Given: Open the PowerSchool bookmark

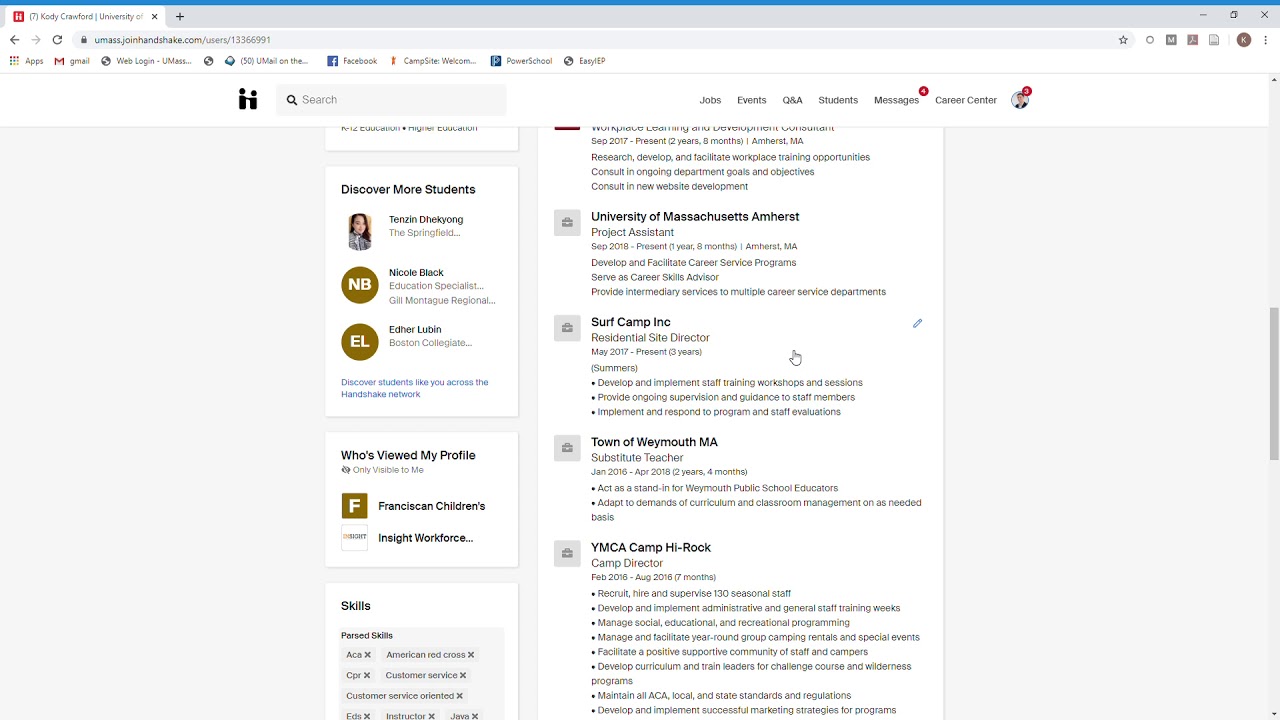Looking at the screenshot, I should pos(521,61).
